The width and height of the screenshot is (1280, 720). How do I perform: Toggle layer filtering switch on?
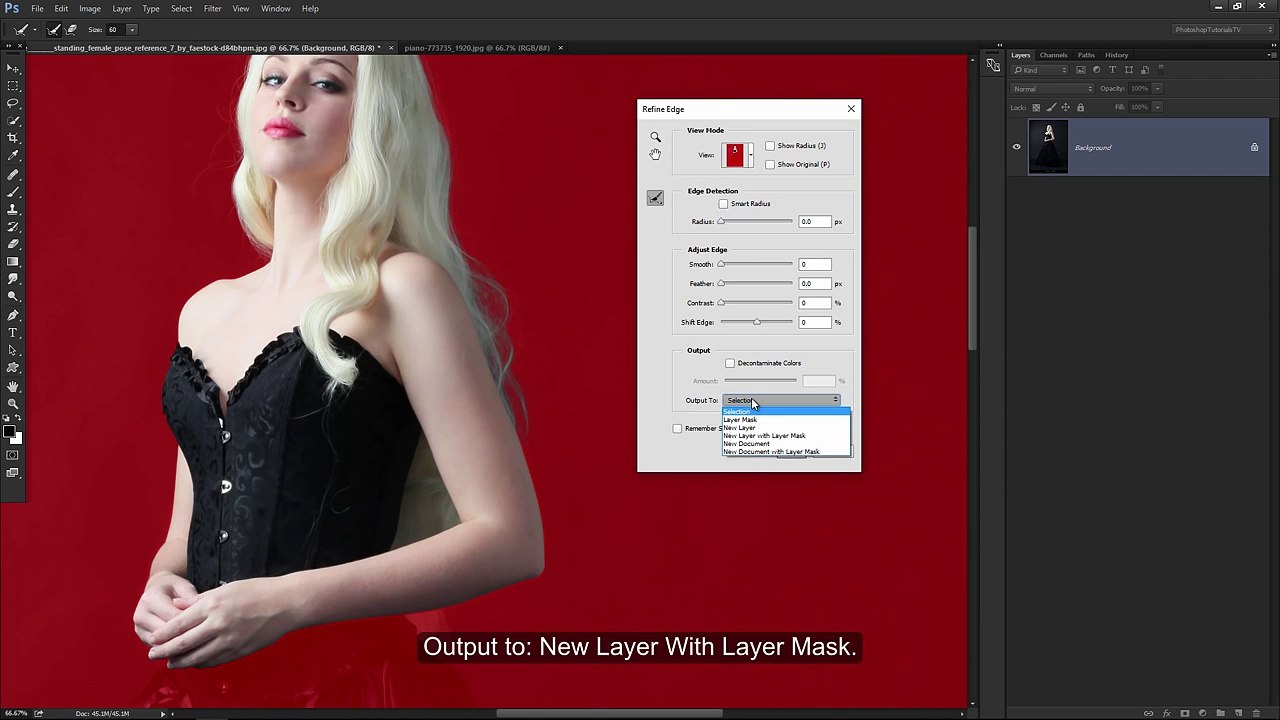1161,69
